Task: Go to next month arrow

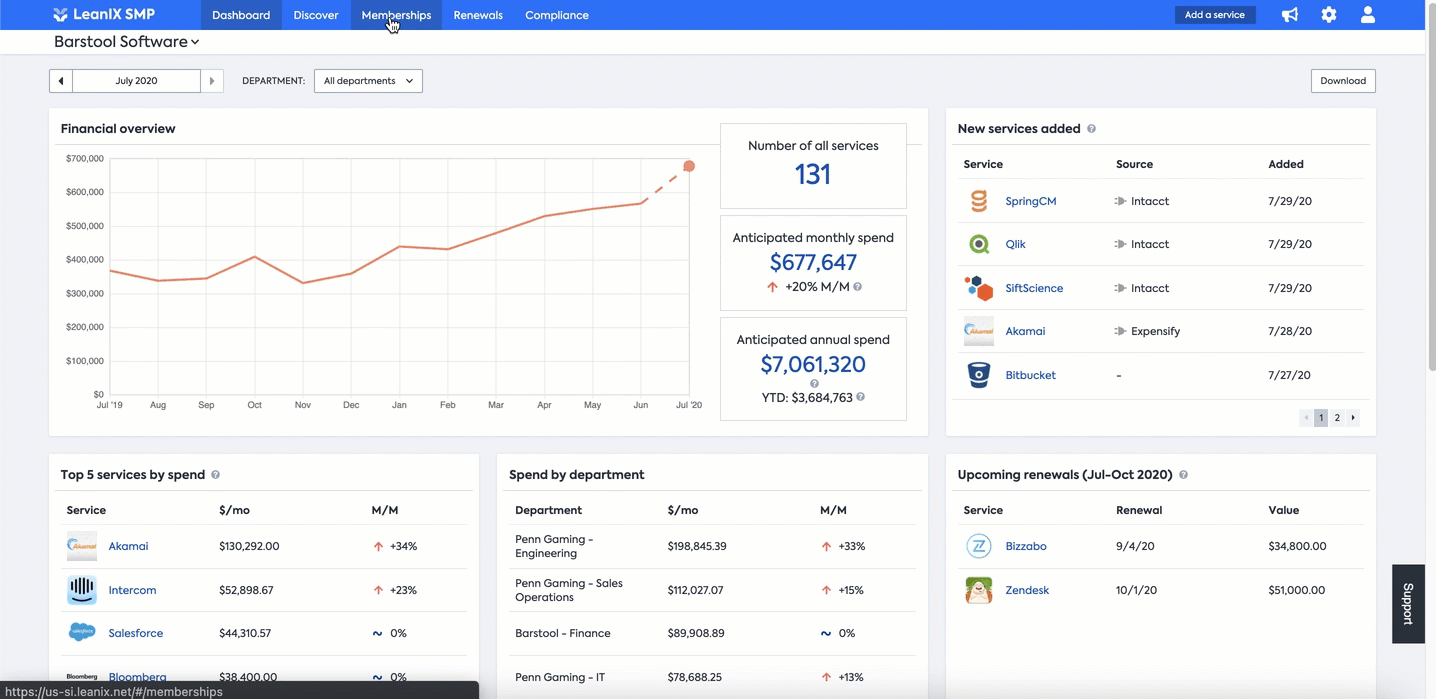Action: (212, 81)
